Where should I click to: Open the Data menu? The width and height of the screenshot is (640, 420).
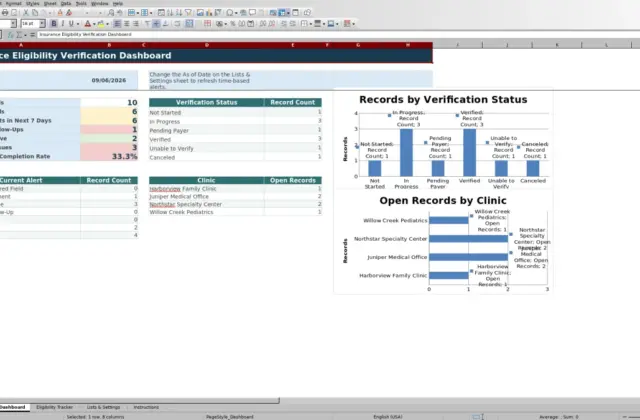tap(66, 4)
